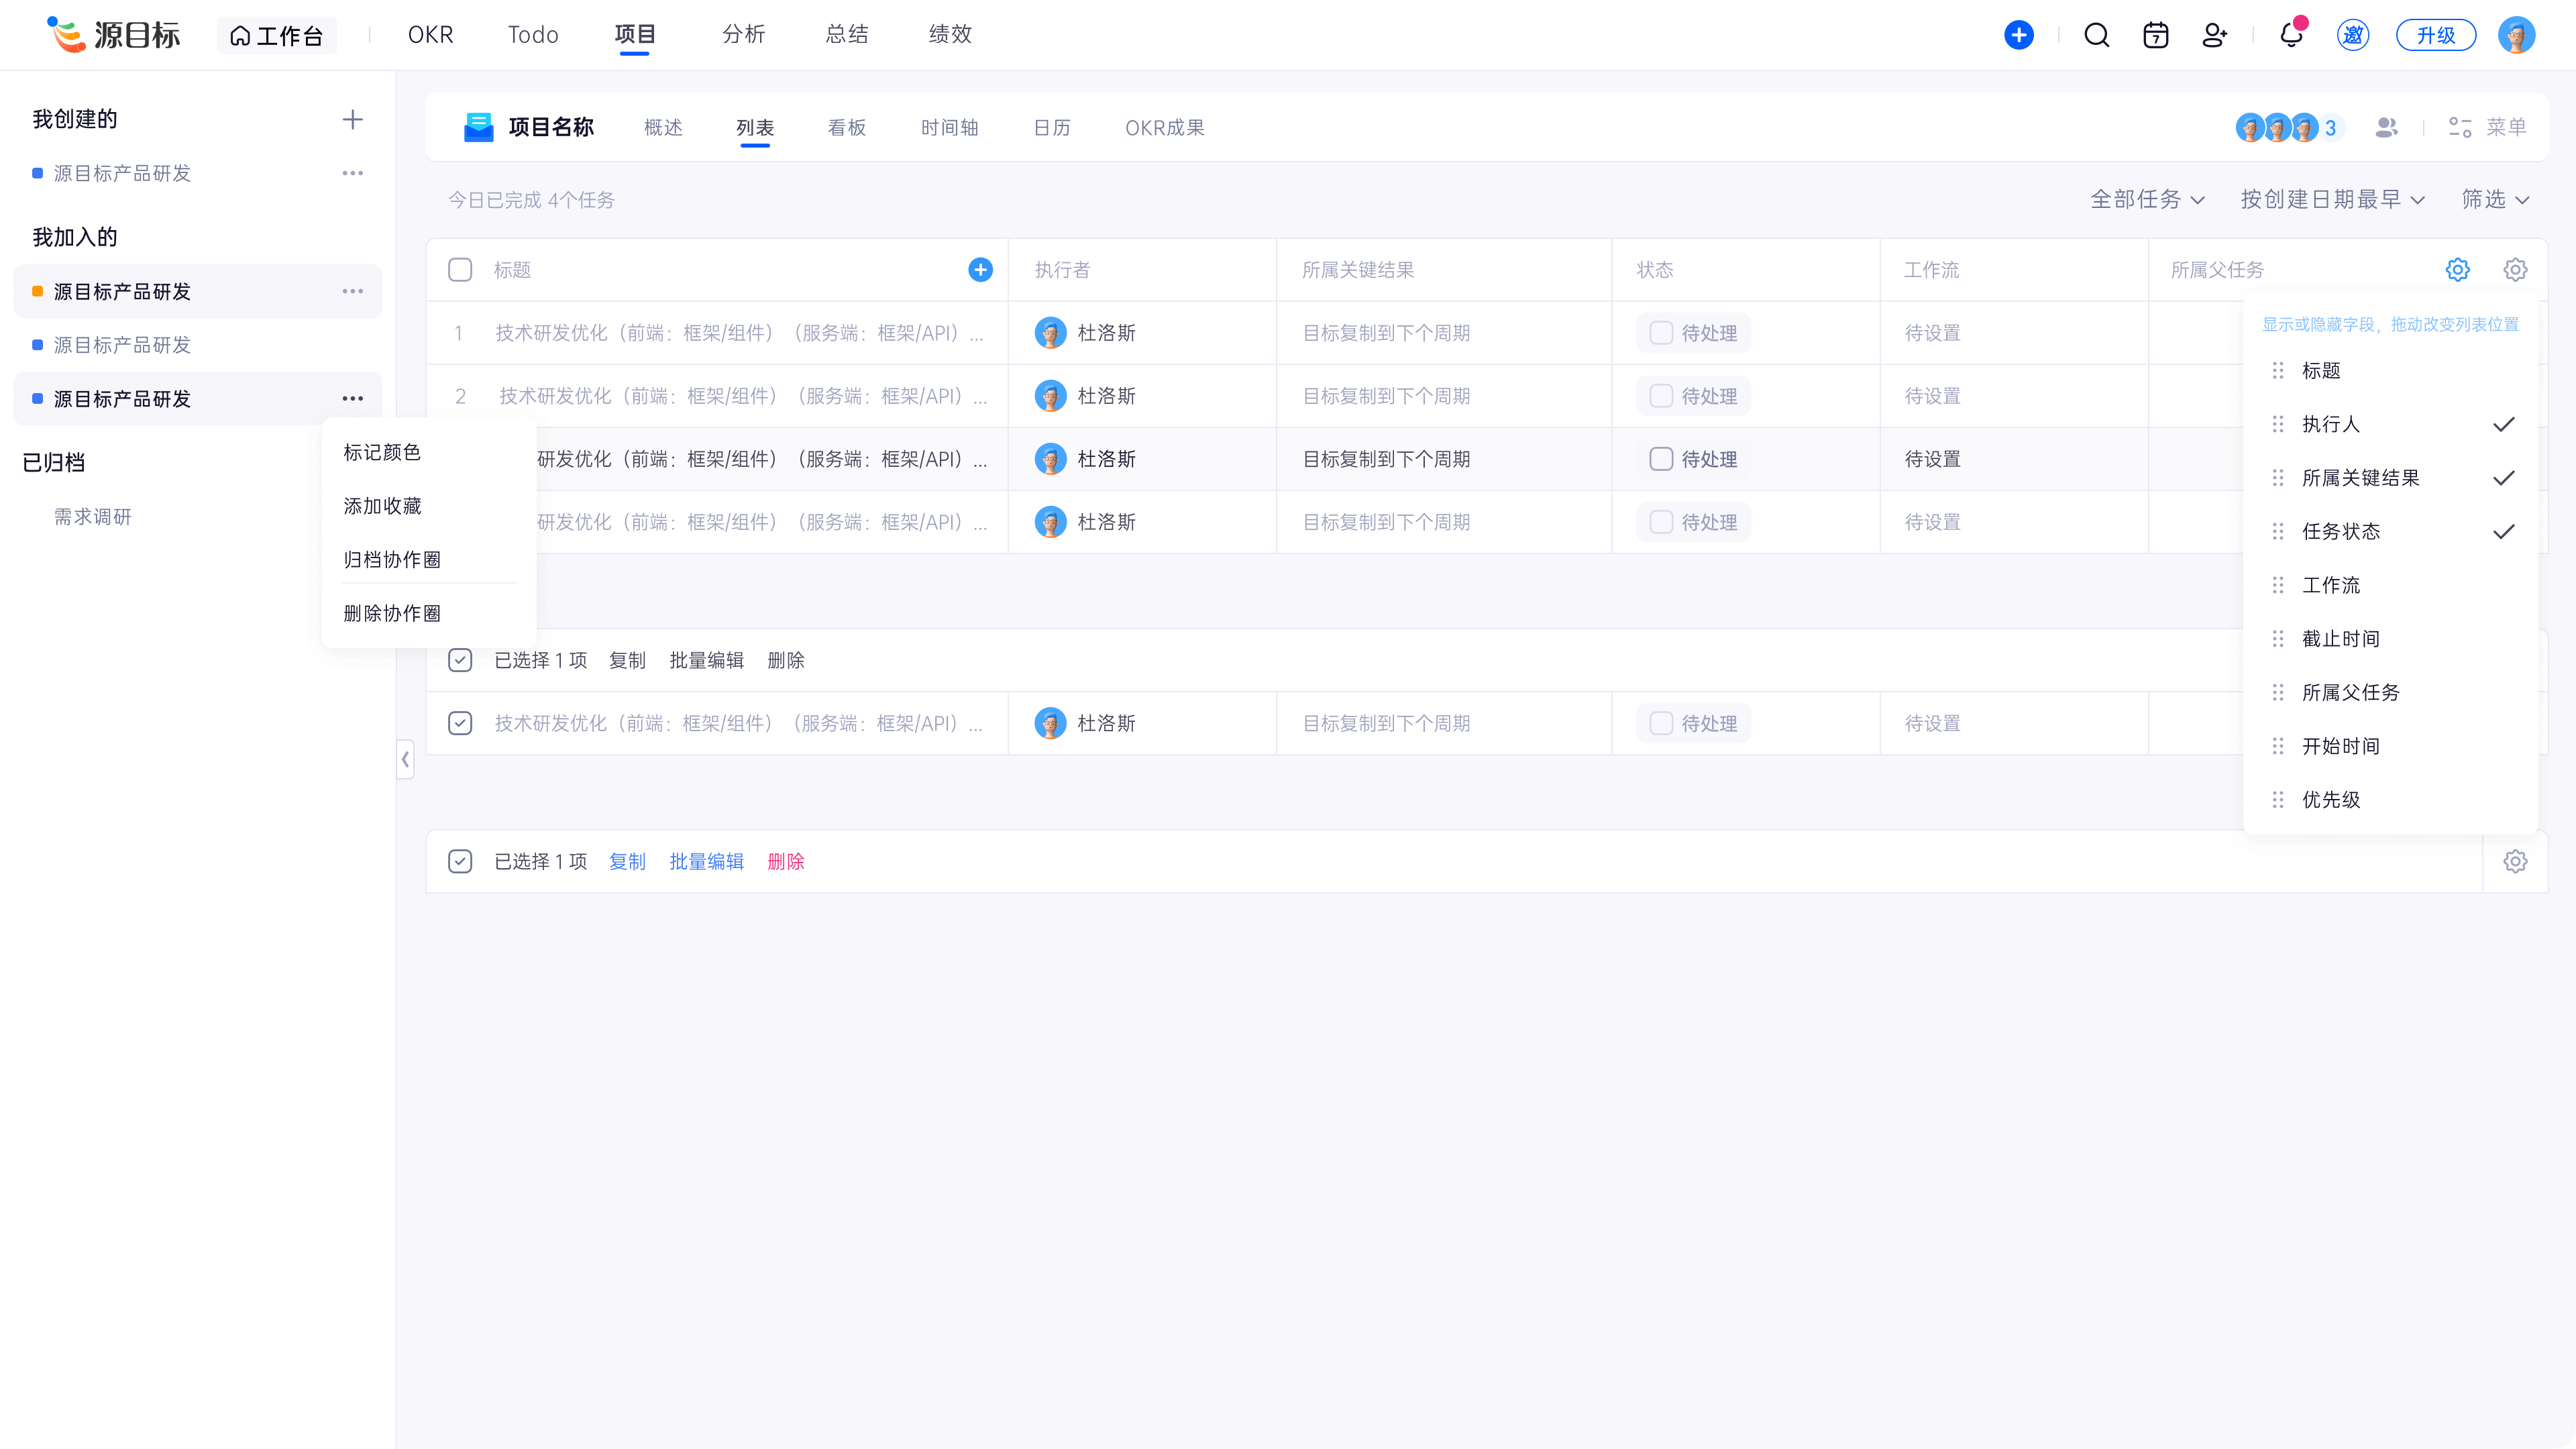
Task: Click plus icon next to 我创建的
Action: 352,120
